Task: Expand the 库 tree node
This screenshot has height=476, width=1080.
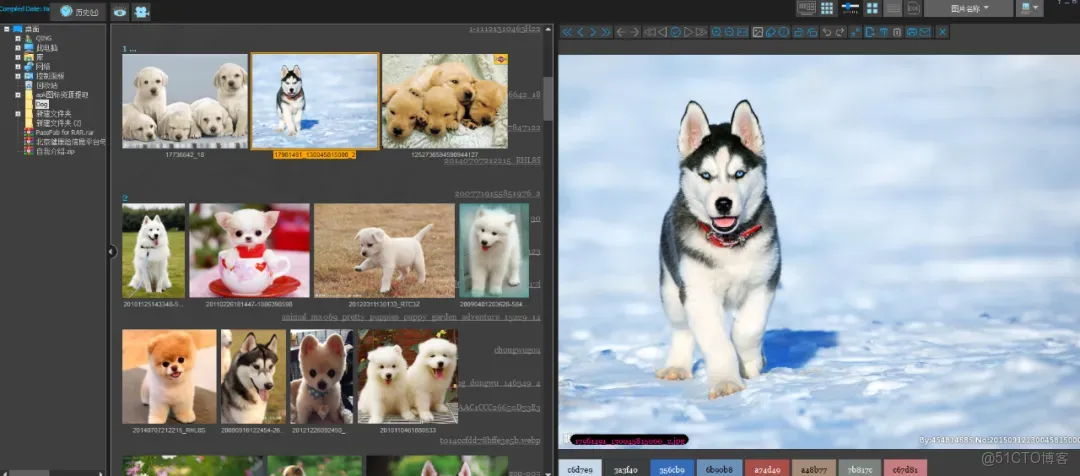Action: pyautogui.click(x=18, y=57)
